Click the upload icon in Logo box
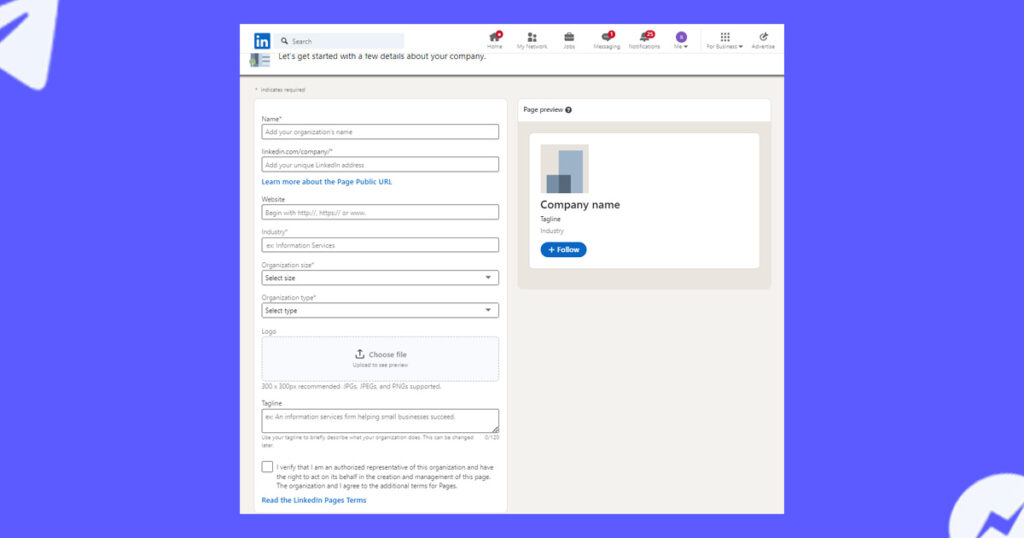Screen dimensions: 1024x538 click(360, 354)
